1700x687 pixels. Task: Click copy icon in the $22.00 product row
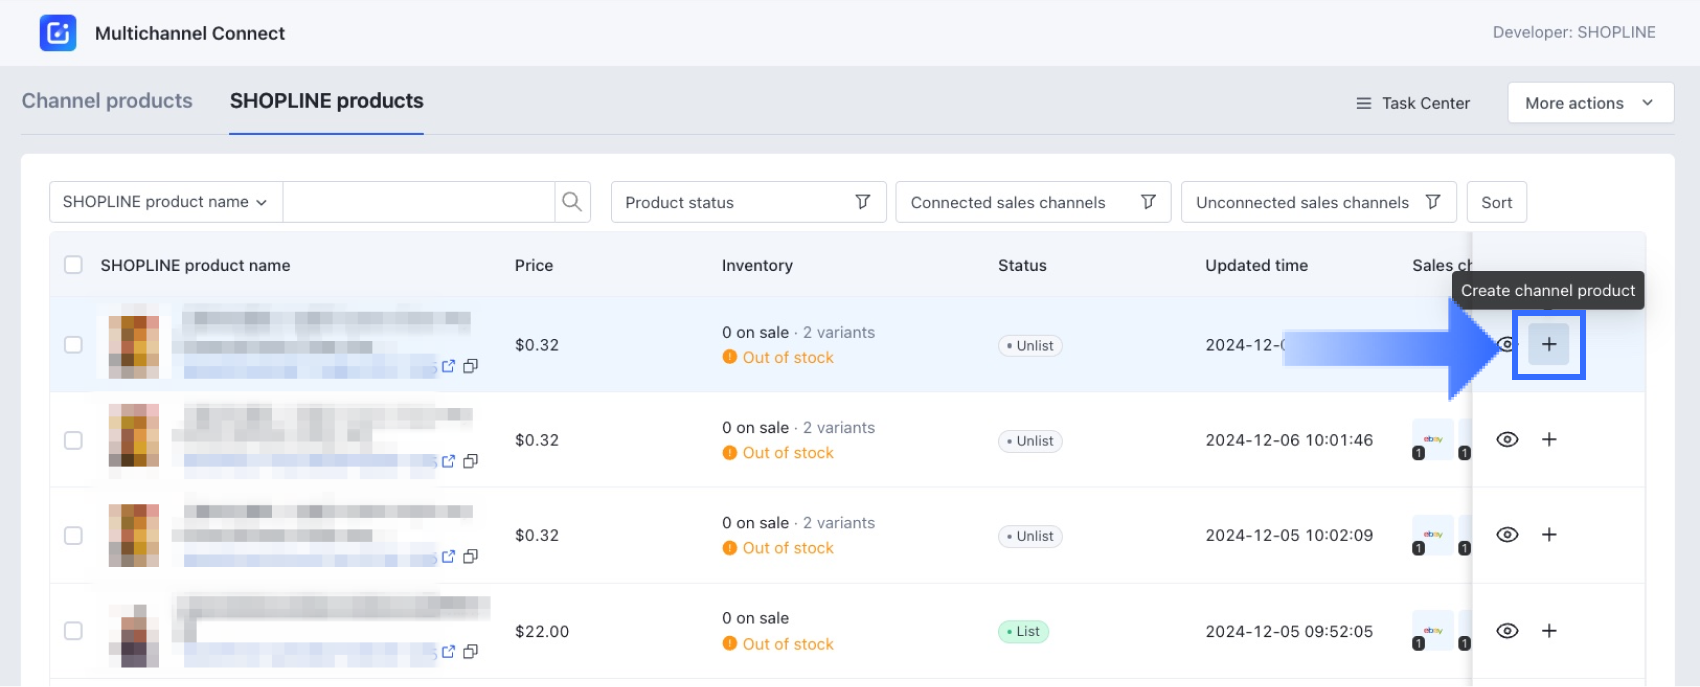470,651
